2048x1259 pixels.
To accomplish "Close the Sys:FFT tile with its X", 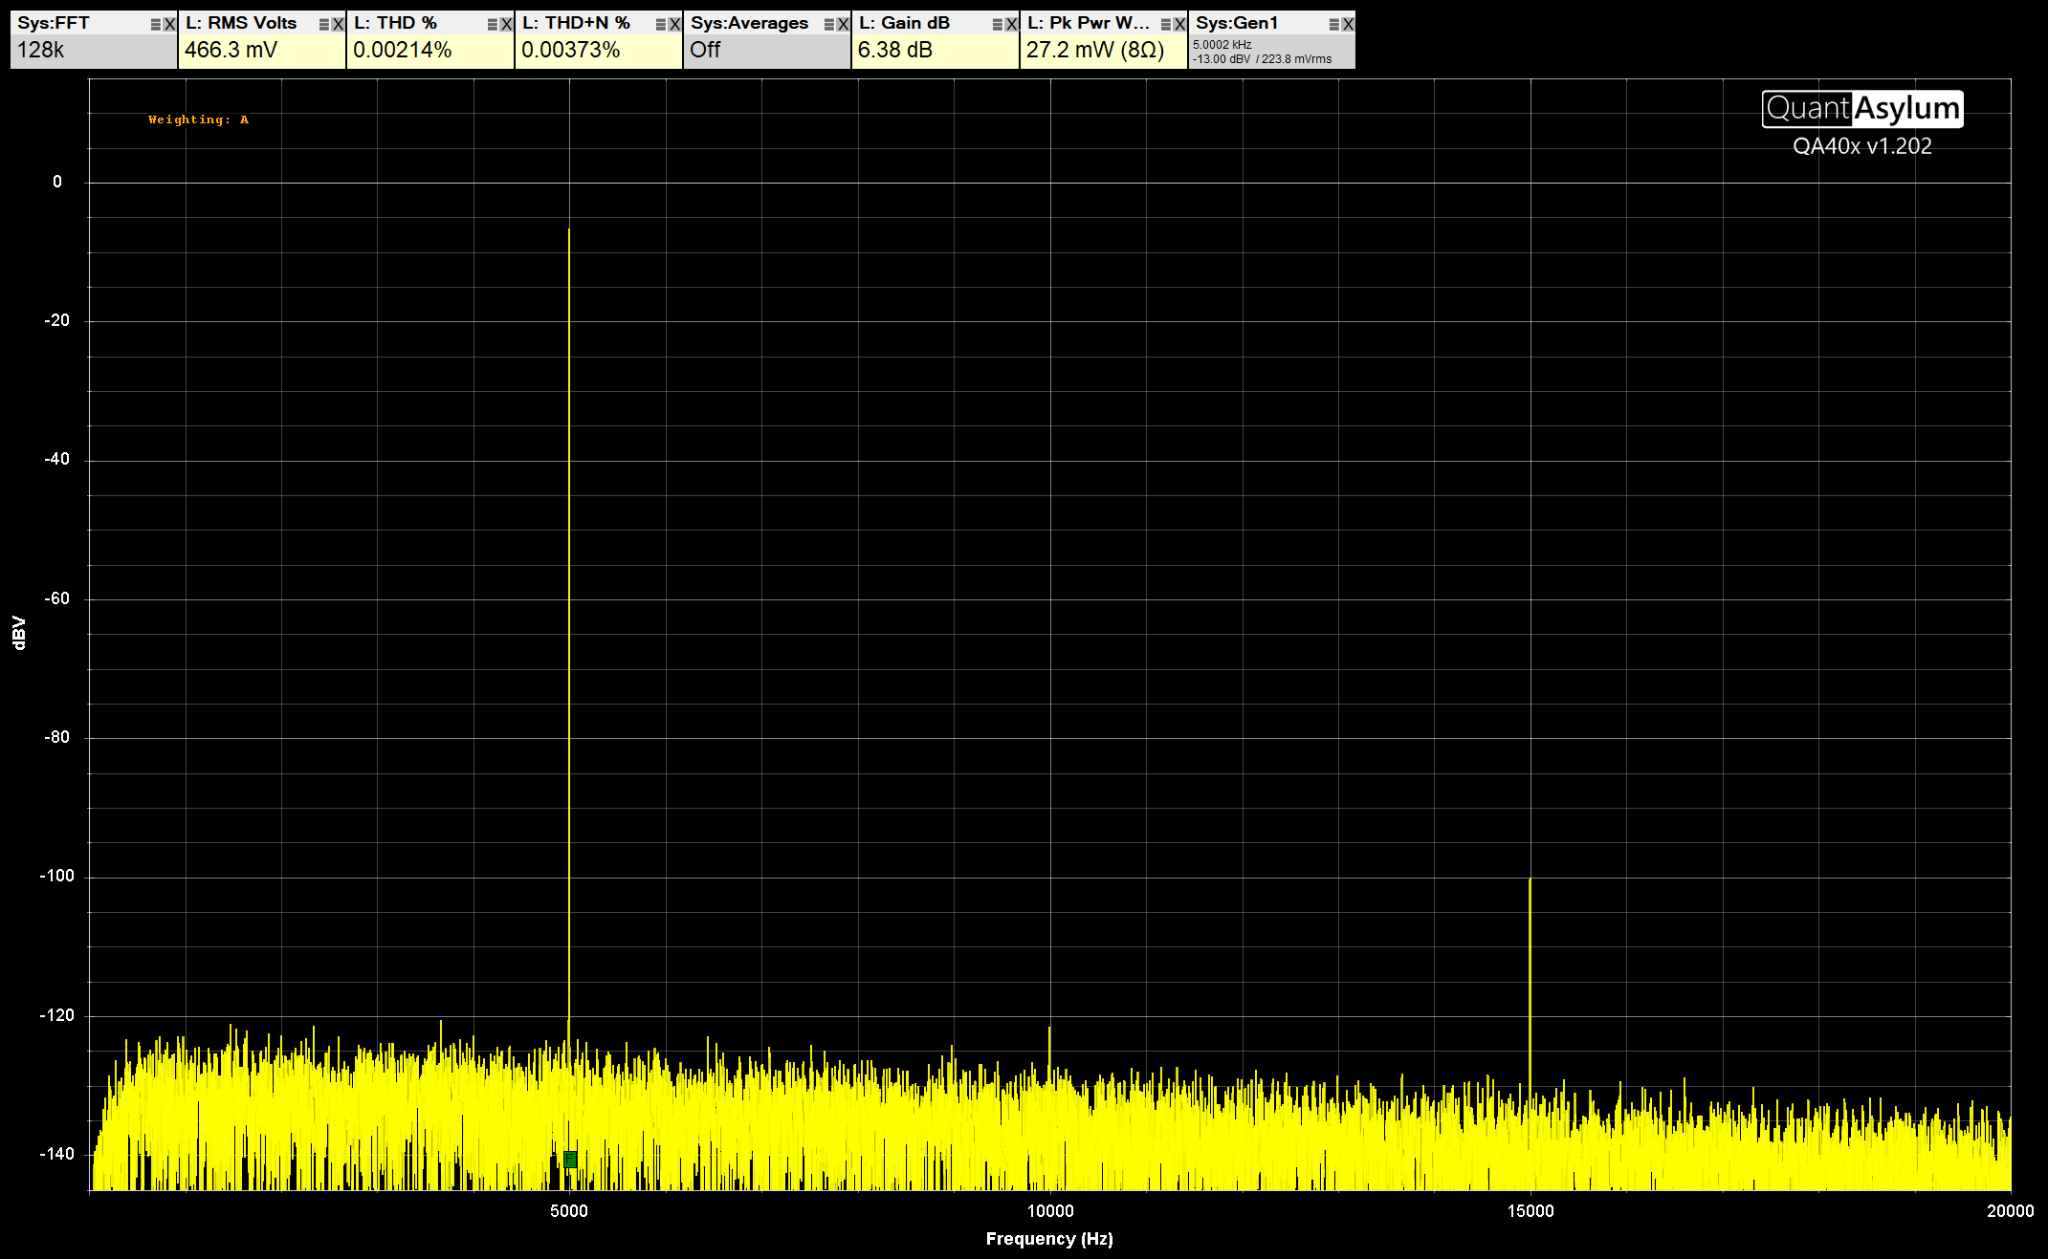I will (170, 24).
